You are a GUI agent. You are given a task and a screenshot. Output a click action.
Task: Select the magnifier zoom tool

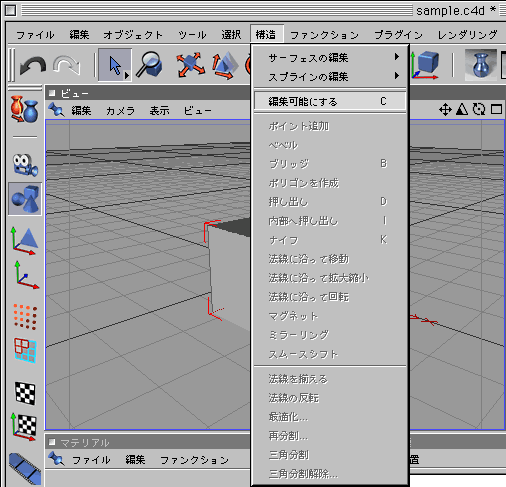[x=151, y=65]
